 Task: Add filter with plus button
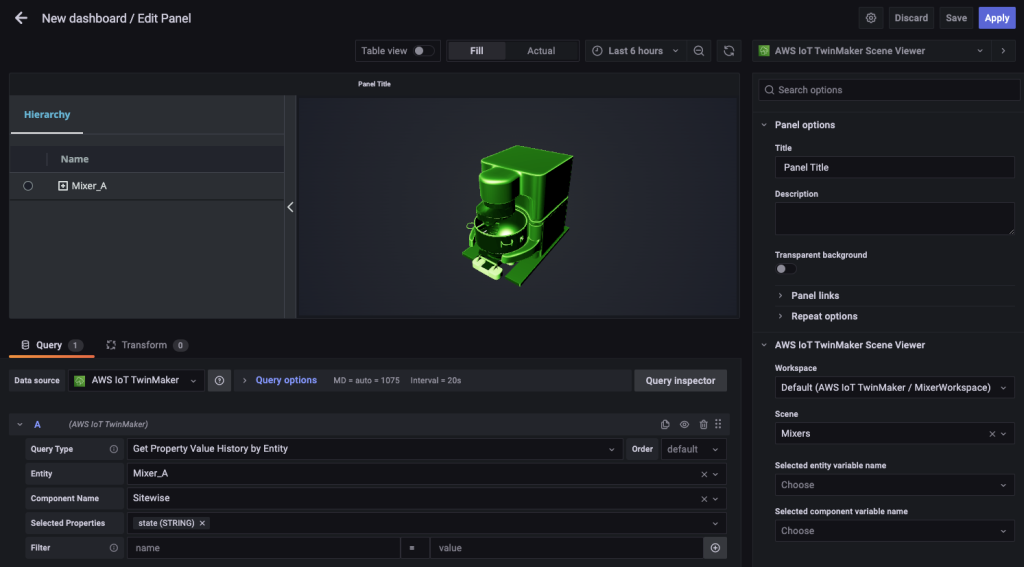715,548
